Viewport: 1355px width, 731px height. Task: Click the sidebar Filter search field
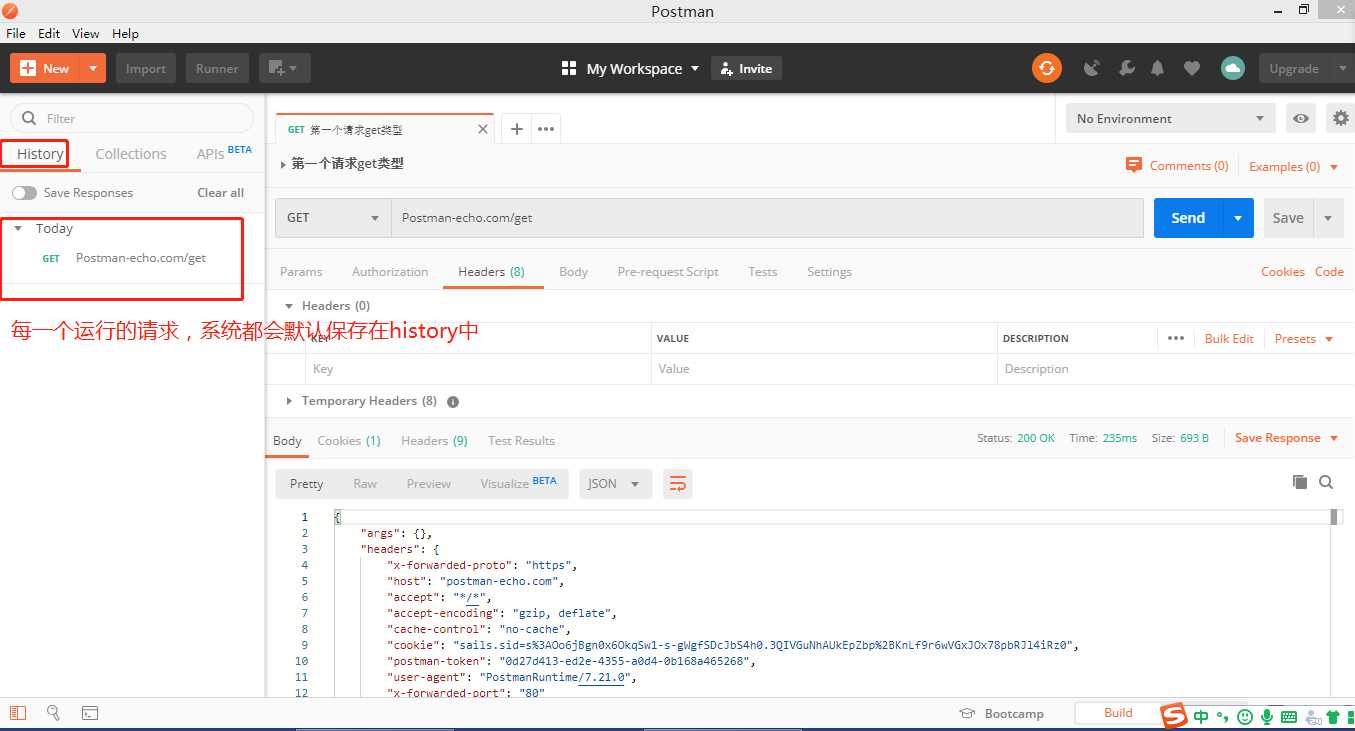coord(132,118)
